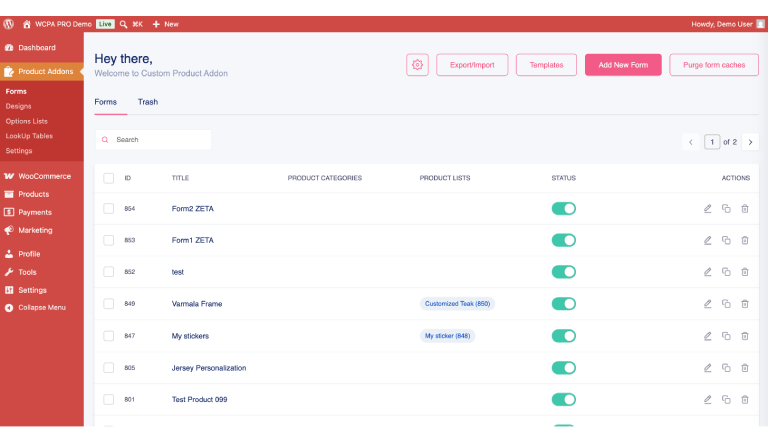The height and width of the screenshot is (442, 768).
Task: Toggle Test Product 099 status switch
Action: pos(564,400)
